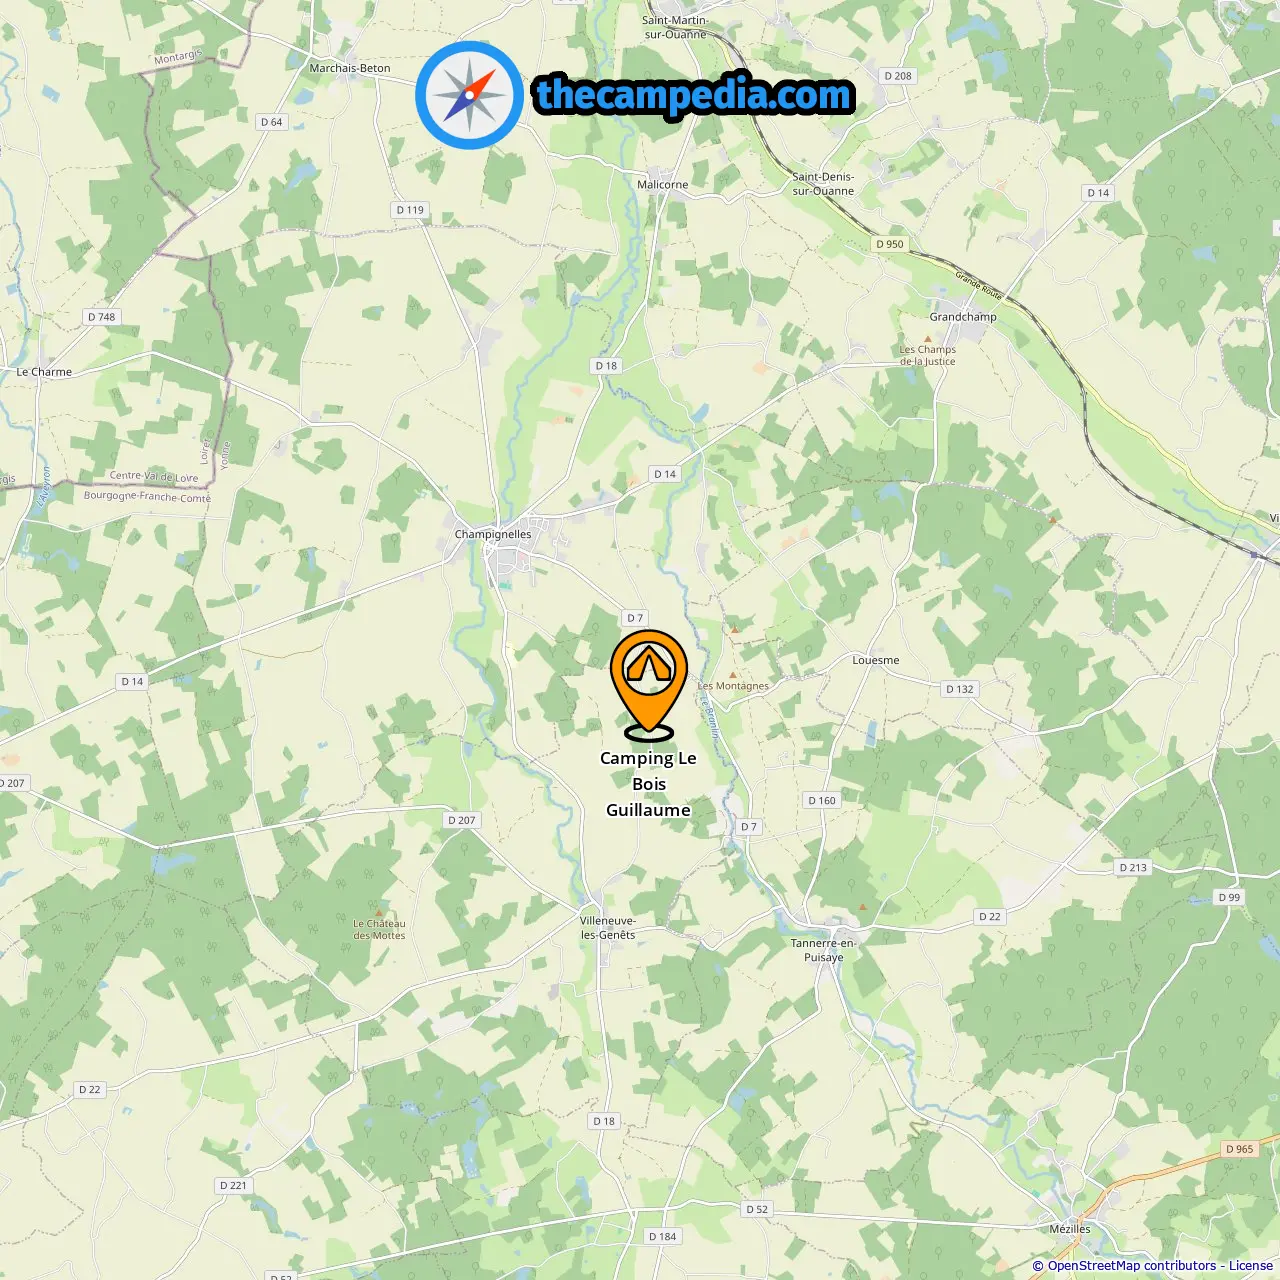Select the Camping Le Bois Guillaume label
1280x1280 pixels.
[648, 784]
